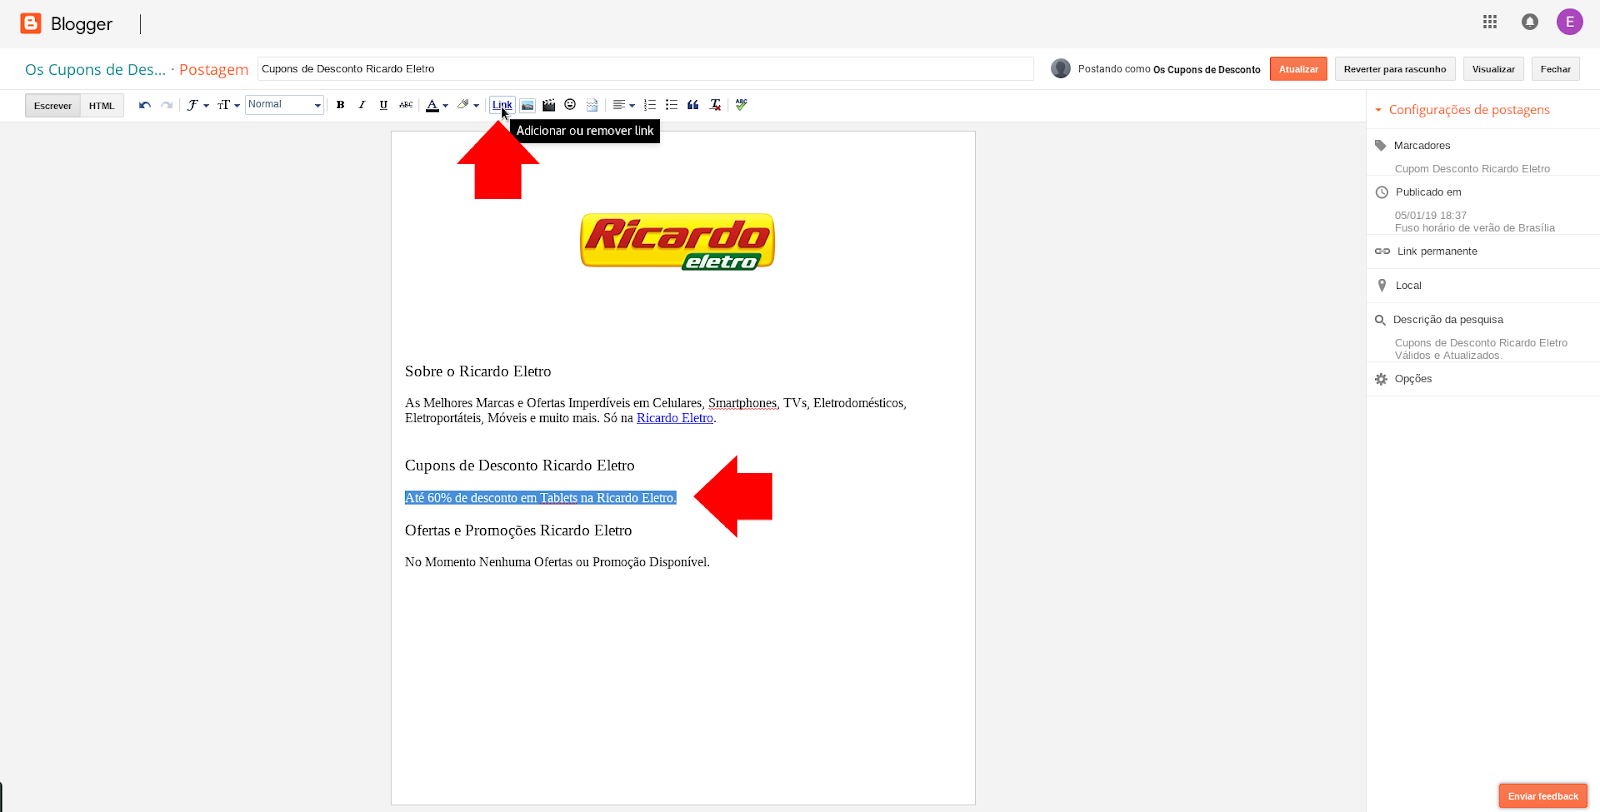Click the Postagem breadcrumb link
This screenshot has height=812, width=1600.
click(x=214, y=69)
